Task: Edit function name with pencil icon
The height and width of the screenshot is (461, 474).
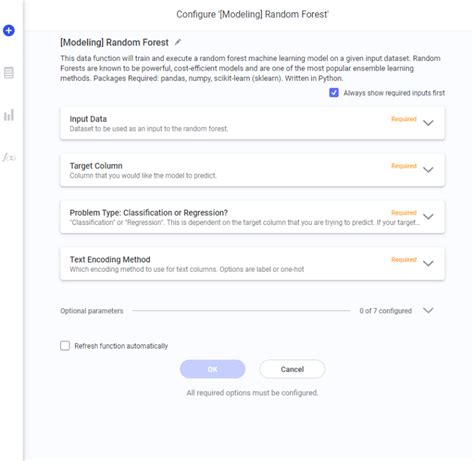Action: pos(178,42)
